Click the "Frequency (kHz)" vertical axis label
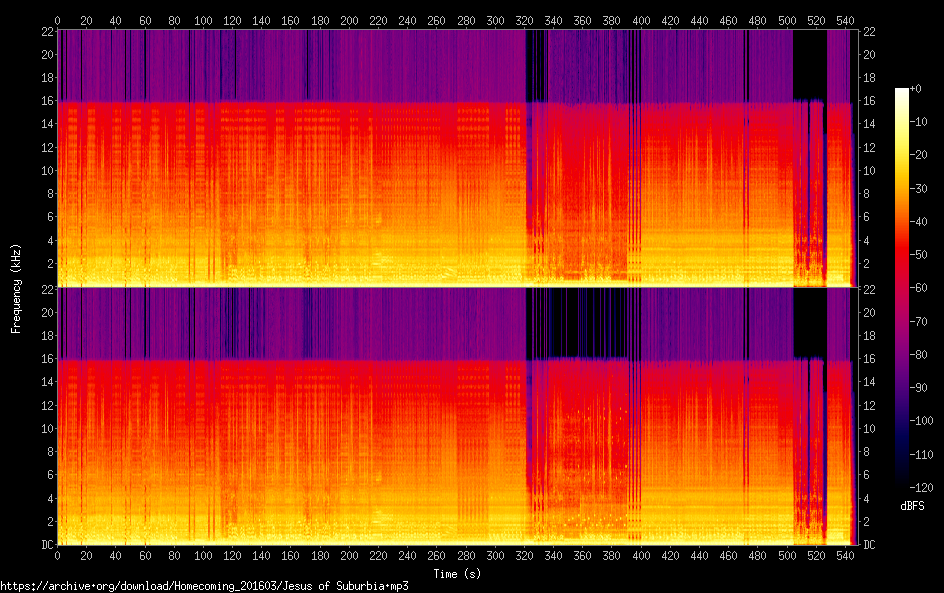Viewport: 944px width, 593px height. (x=15, y=287)
